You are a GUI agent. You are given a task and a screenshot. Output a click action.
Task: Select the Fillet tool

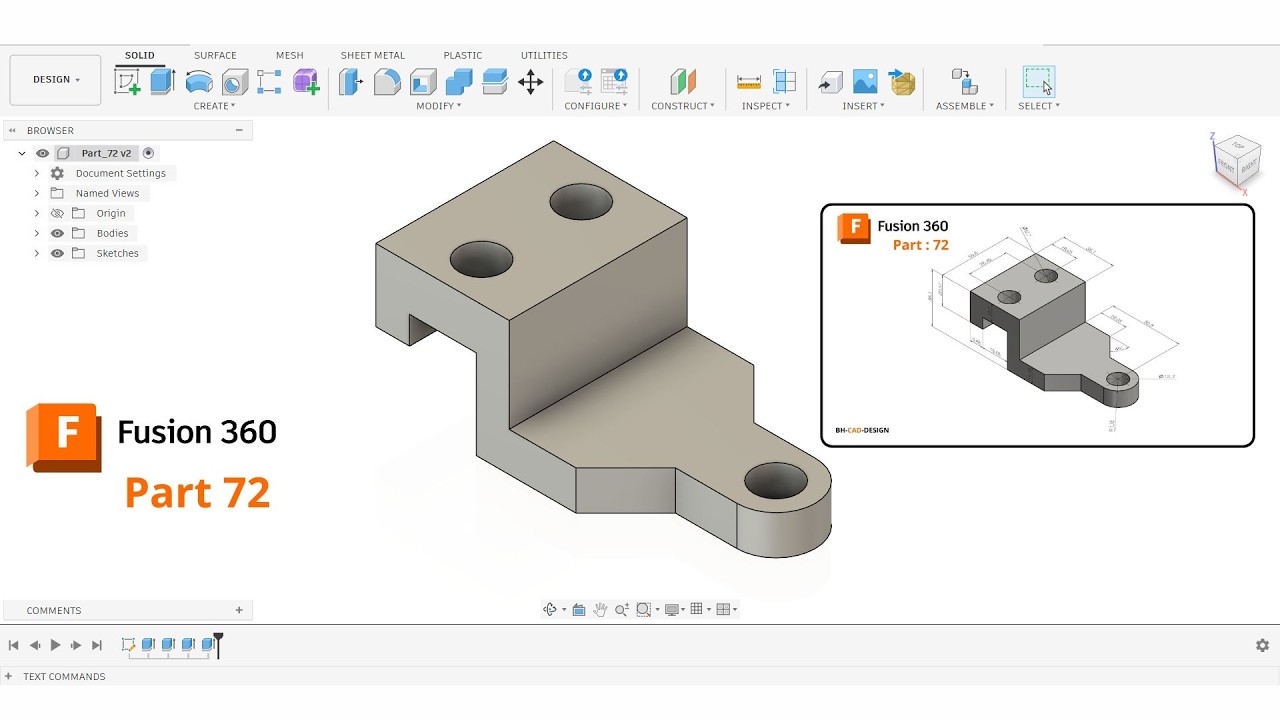pyautogui.click(x=387, y=82)
